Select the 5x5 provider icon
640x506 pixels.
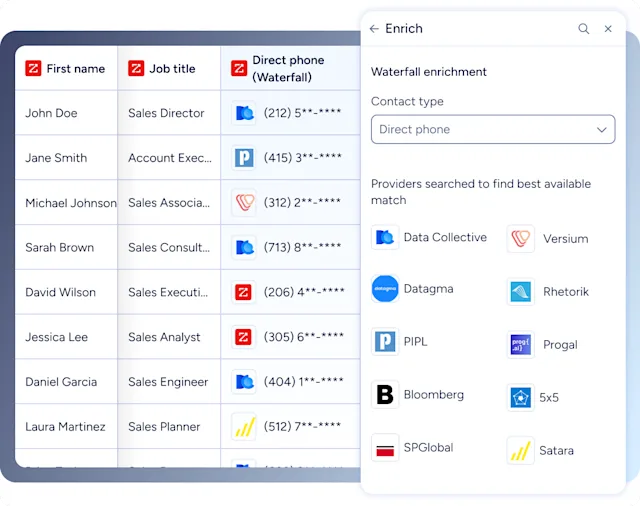[520, 397]
